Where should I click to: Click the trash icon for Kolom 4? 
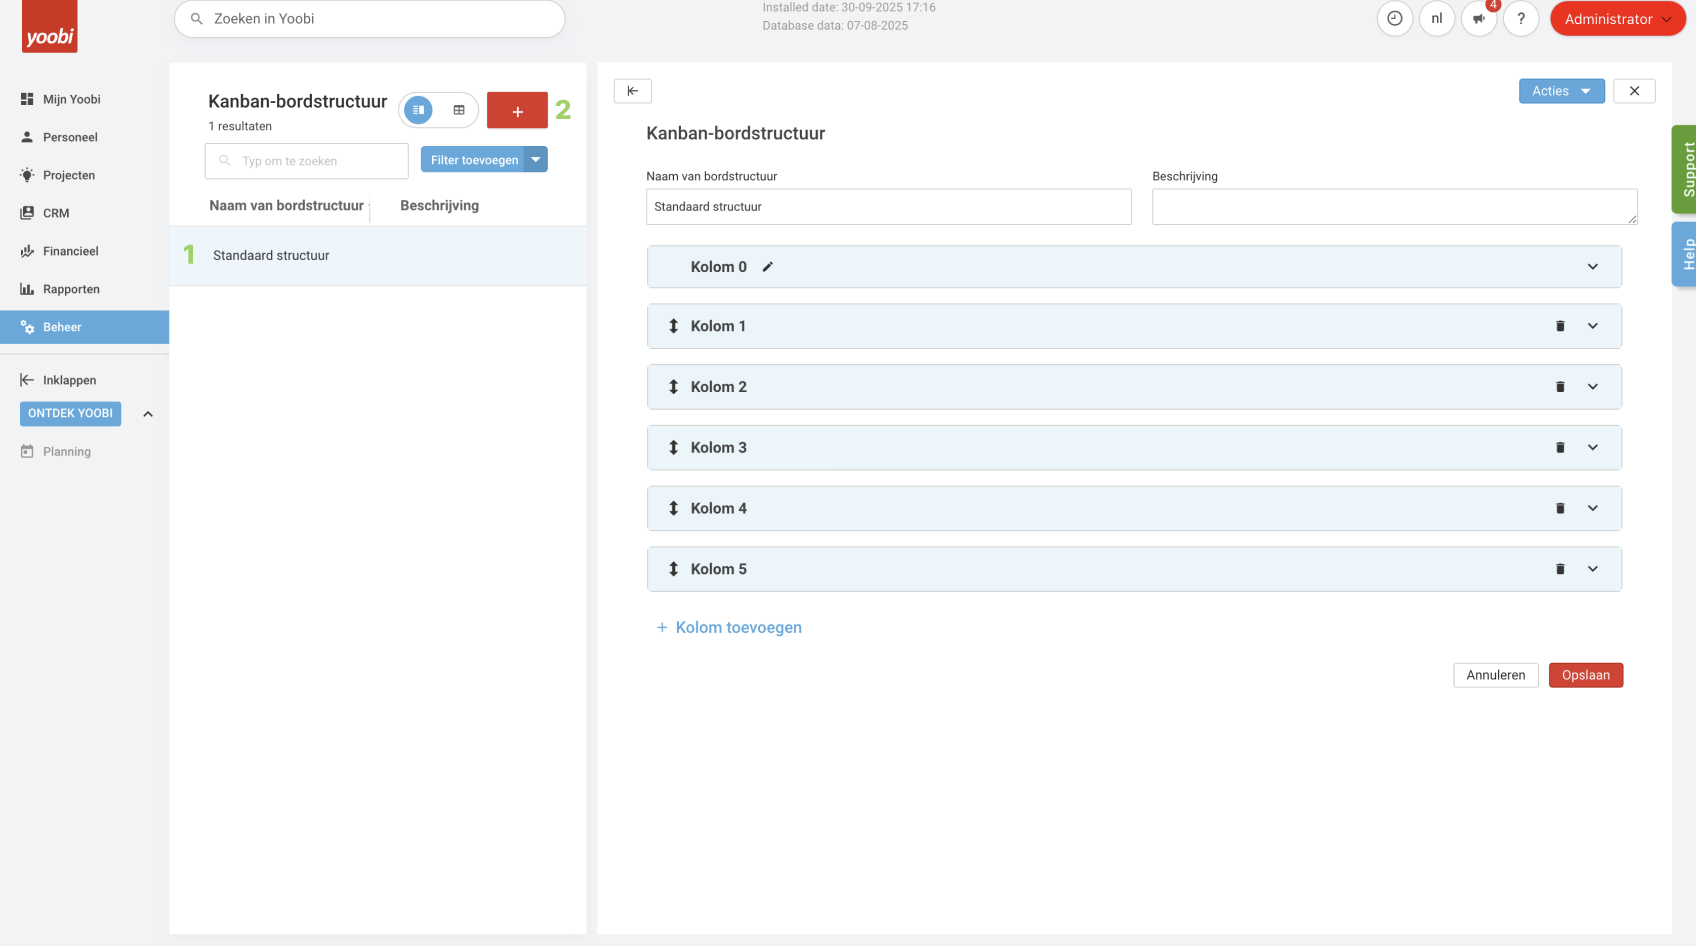(1560, 508)
